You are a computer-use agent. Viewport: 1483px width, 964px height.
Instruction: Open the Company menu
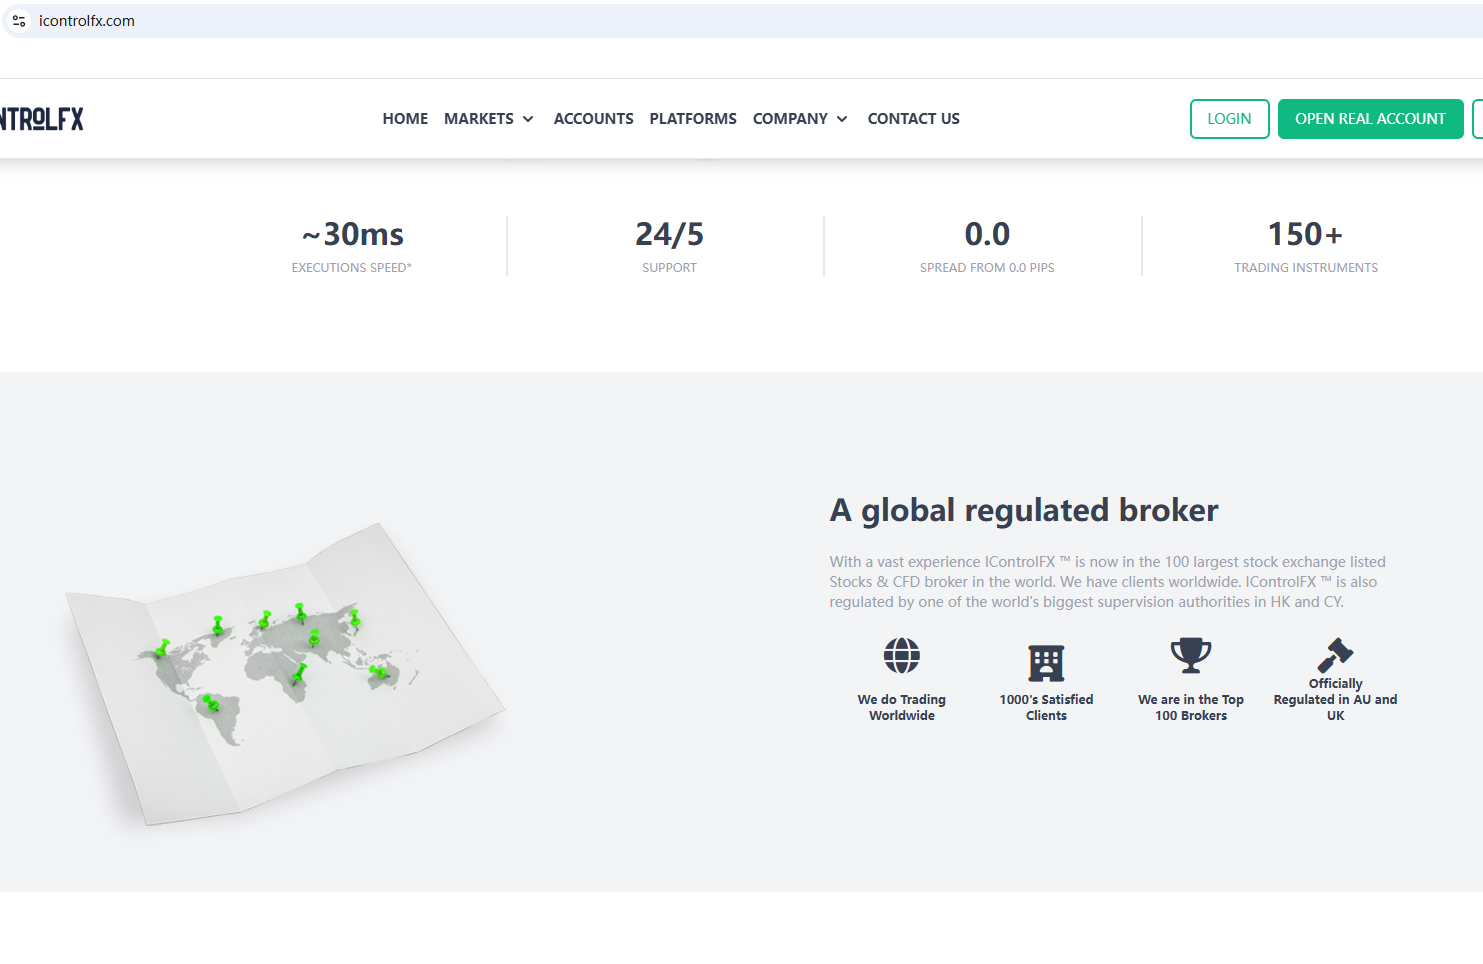(x=790, y=119)
